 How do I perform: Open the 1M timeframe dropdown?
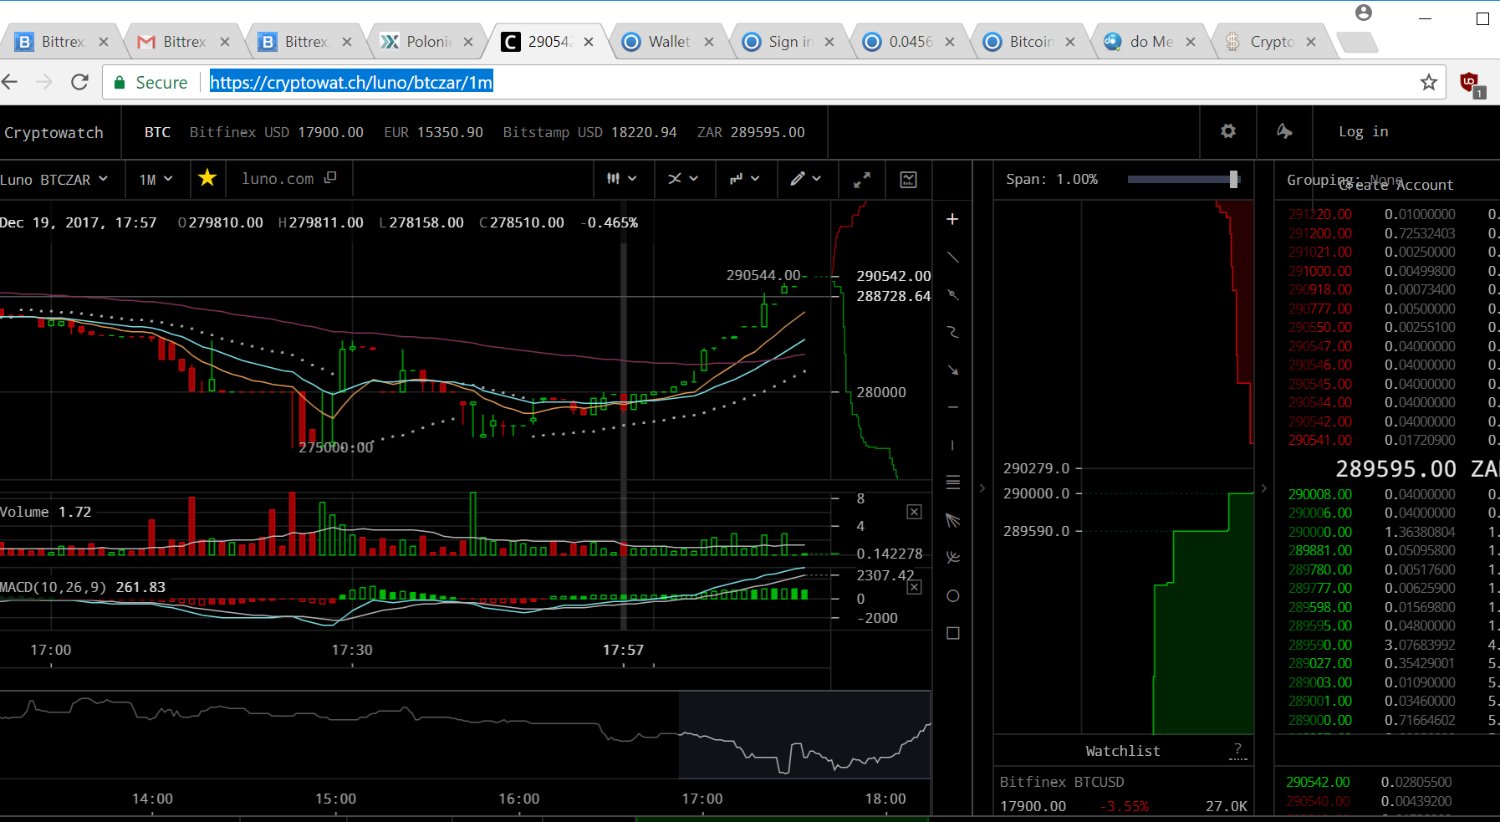pyautogui.click(x=156, y=179)
